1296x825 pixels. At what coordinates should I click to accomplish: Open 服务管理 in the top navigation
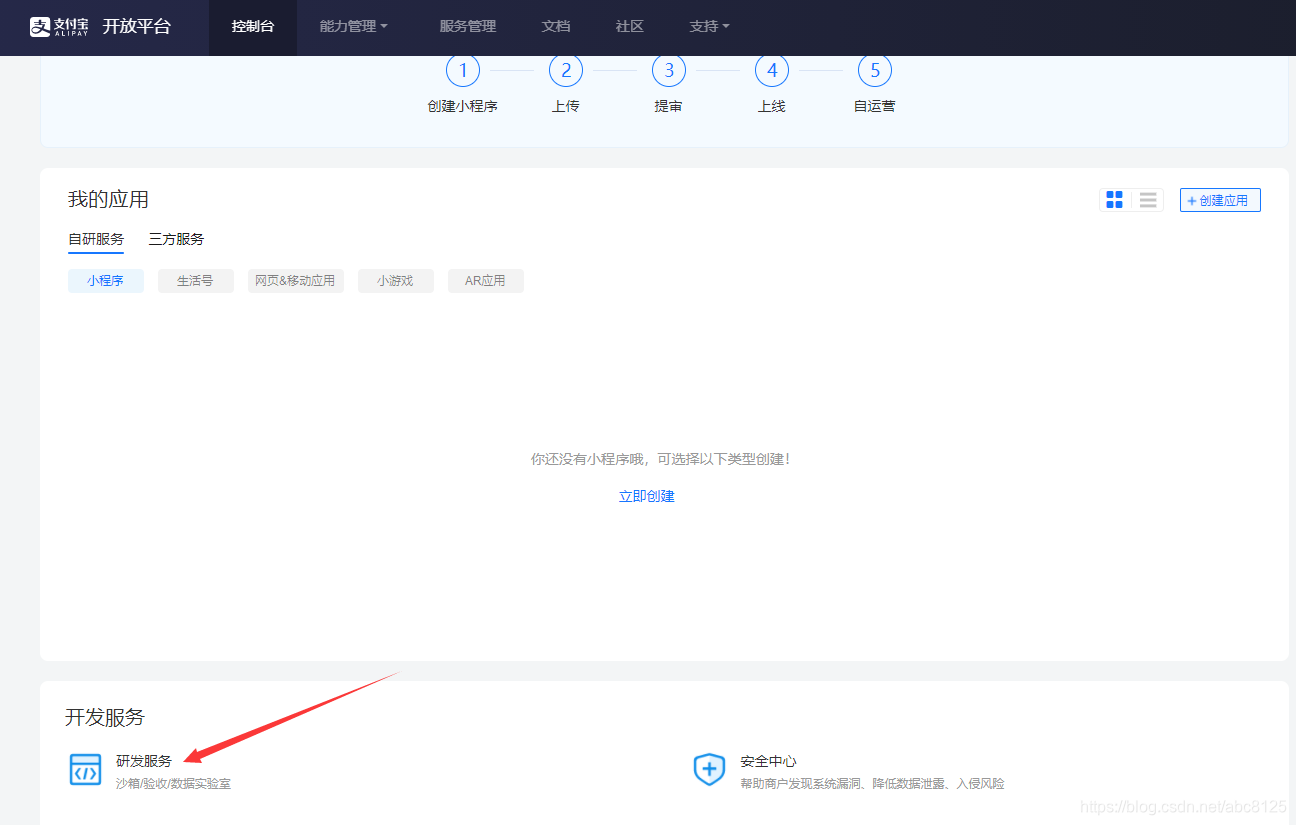click(468, 27)
